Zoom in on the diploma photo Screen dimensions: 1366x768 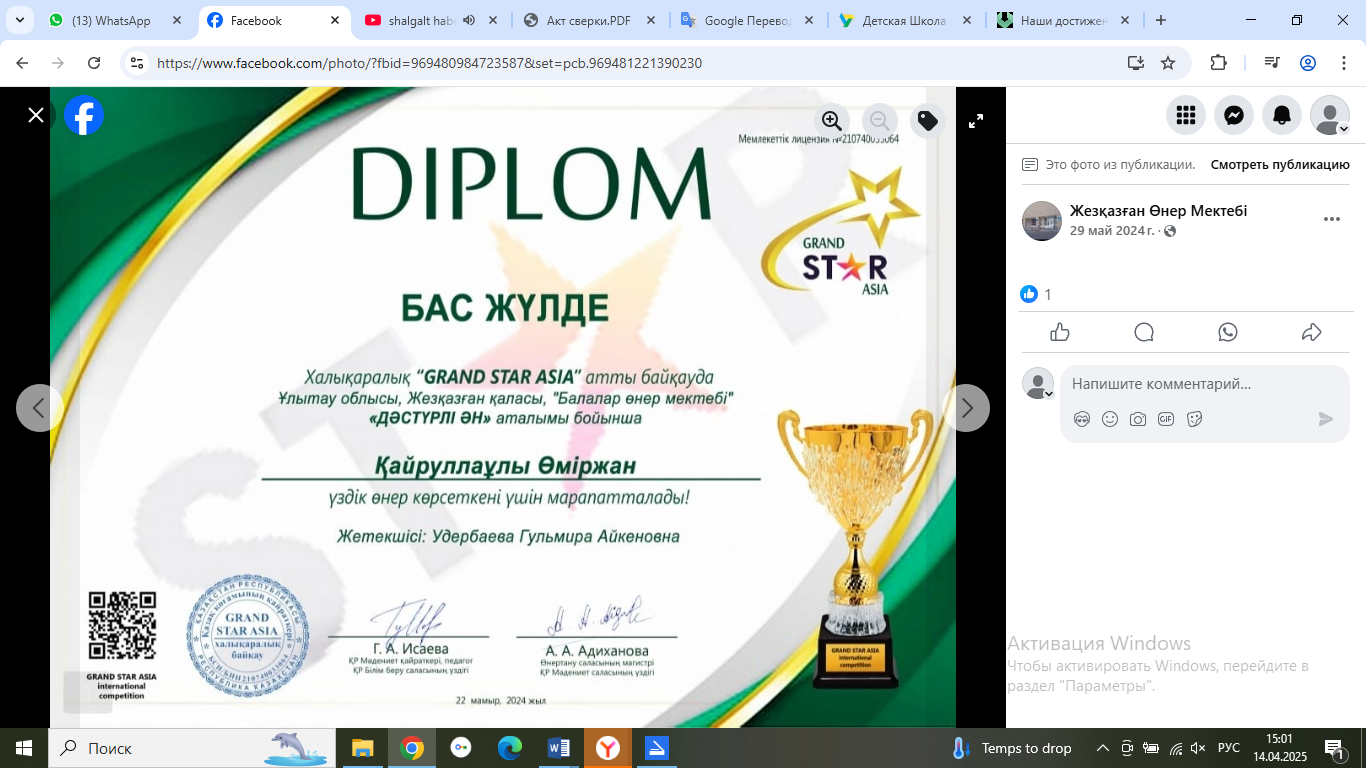click(x=832, y=121)
